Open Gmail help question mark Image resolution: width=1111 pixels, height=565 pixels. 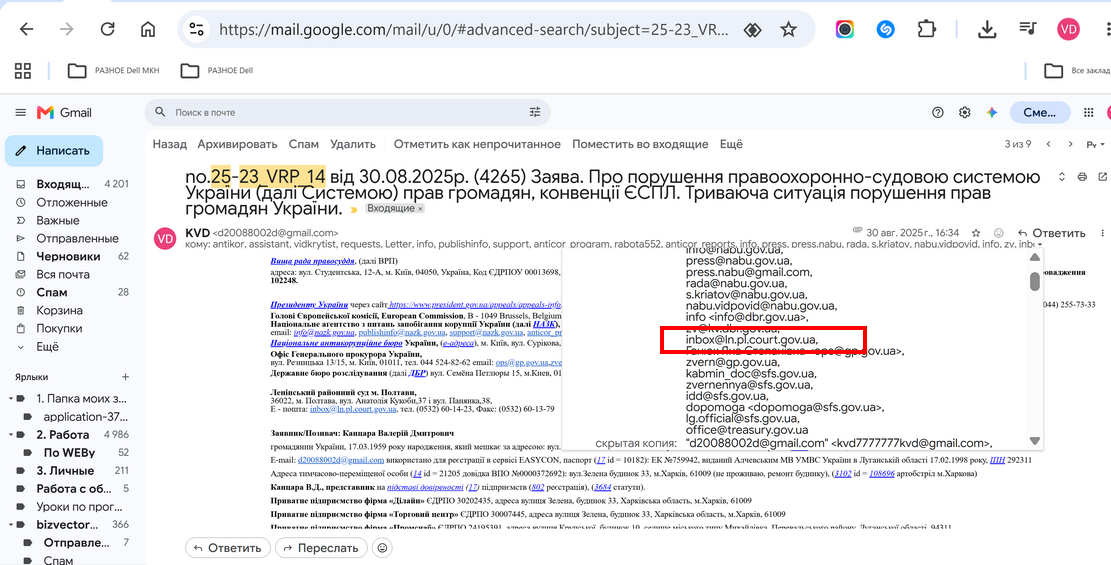click(x=938, y=112)
